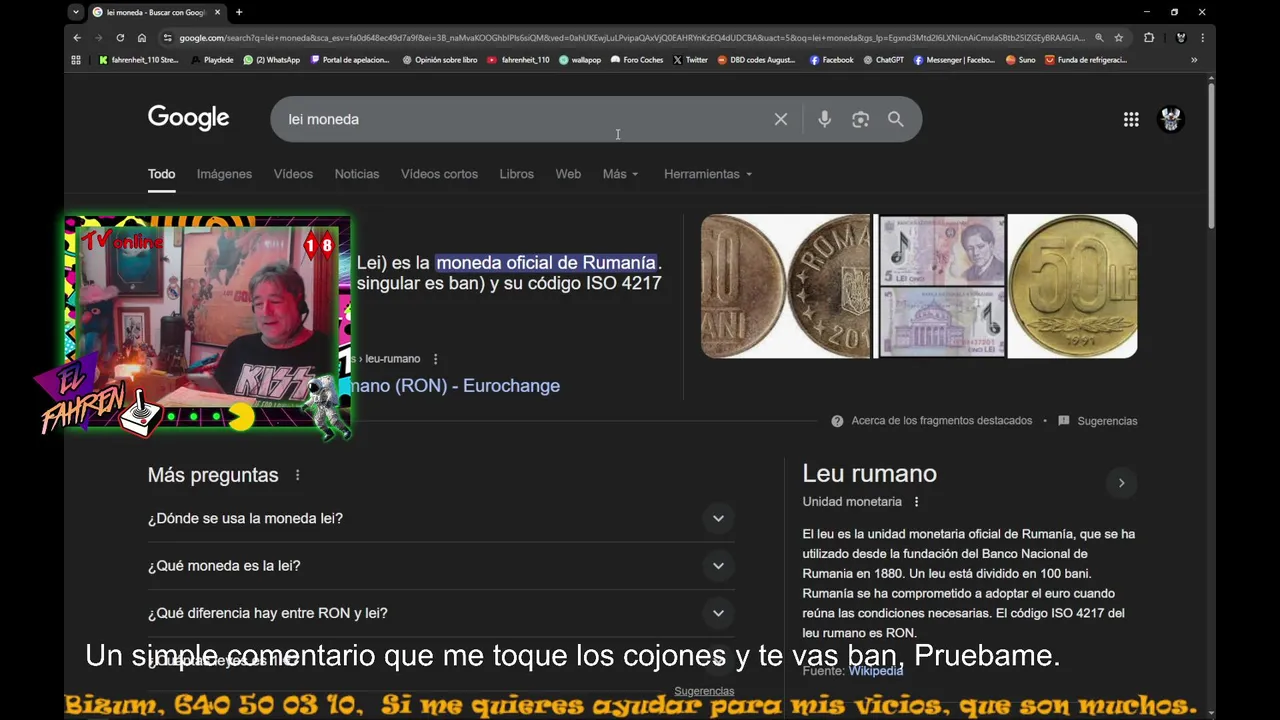Show more bookmarks chevron
The image size is (1280, 720).
pos(1194,60)
